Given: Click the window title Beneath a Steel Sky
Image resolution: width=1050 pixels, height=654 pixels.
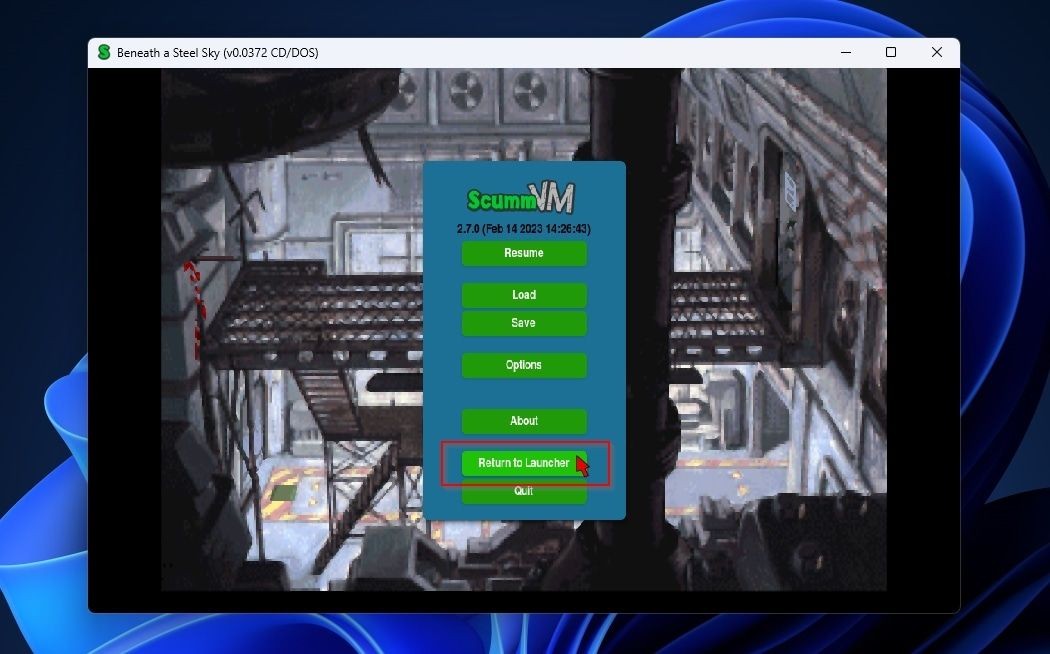Looking at the screenshot, I should (218, 53).
